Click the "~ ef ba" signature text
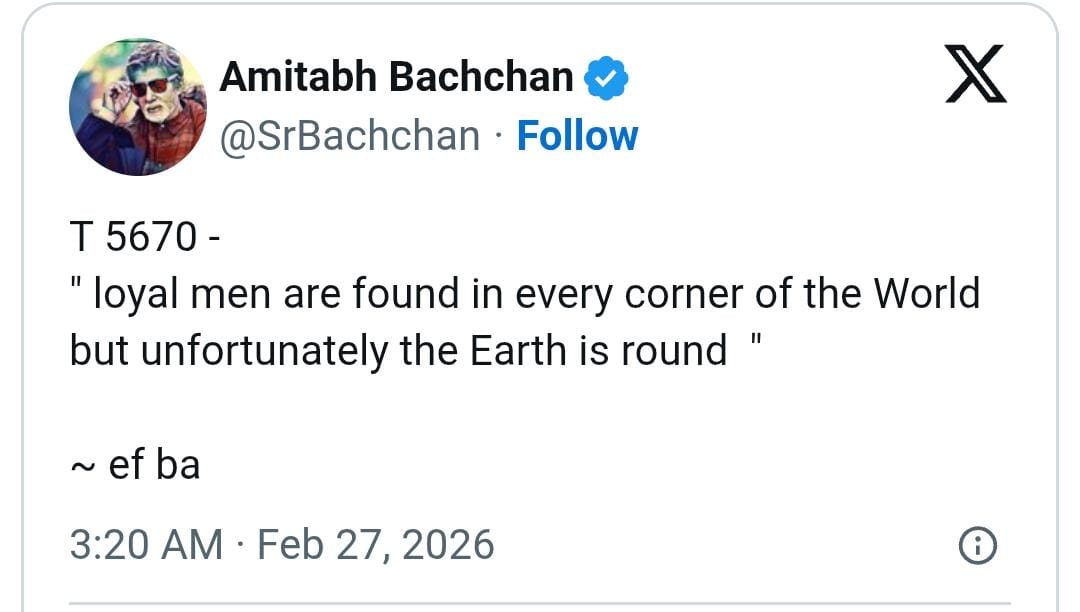The width and height of the screenshot is (1080, 612). click(x=135, y=465)
